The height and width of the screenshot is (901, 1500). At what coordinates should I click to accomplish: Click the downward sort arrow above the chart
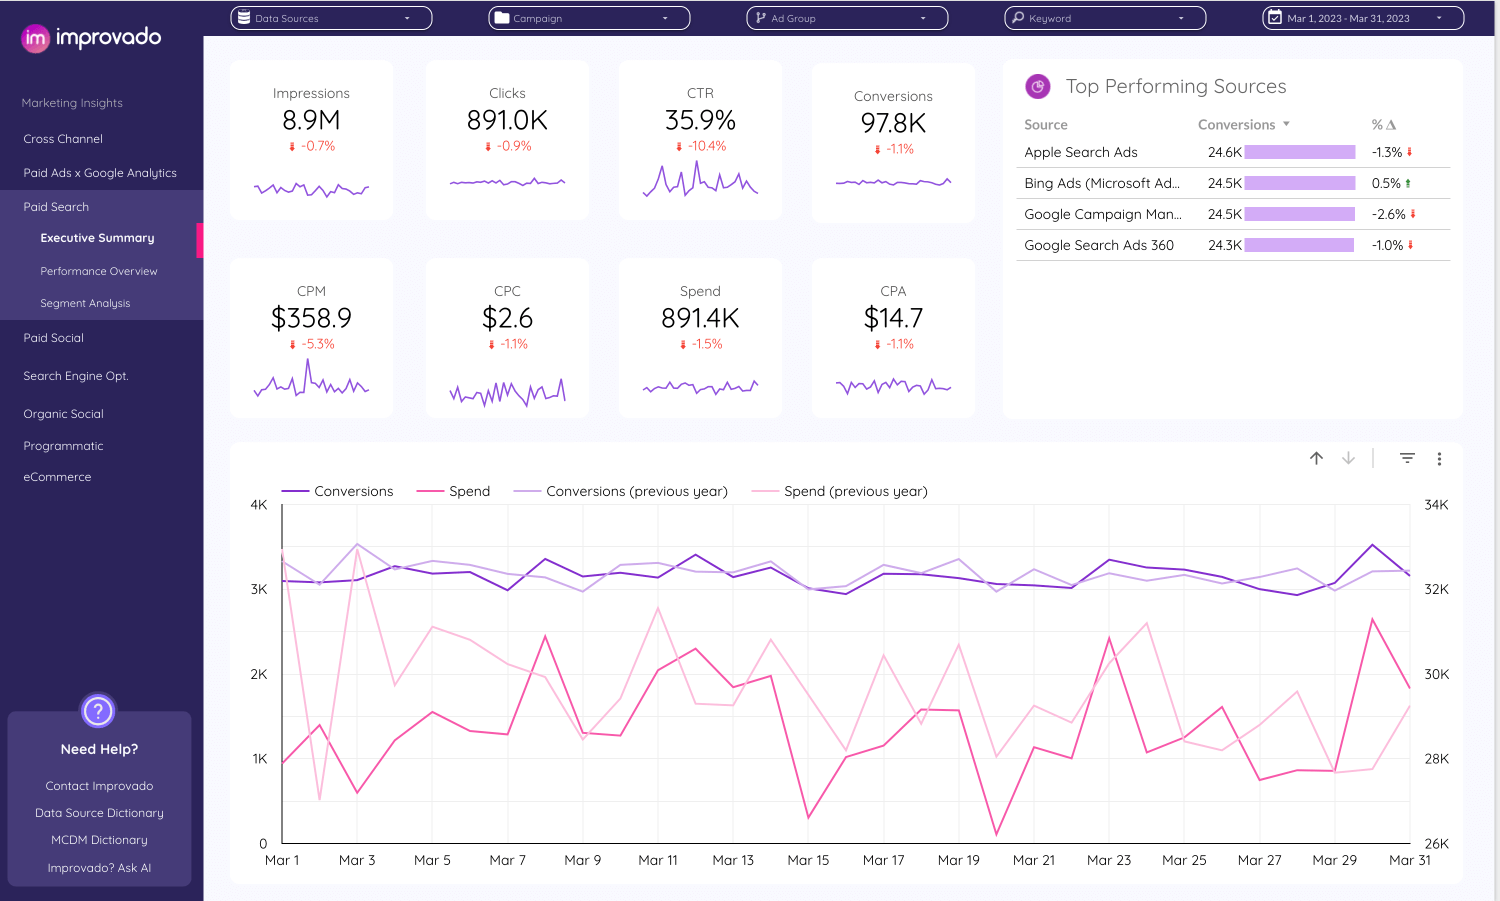click(x=1348, y=457)
